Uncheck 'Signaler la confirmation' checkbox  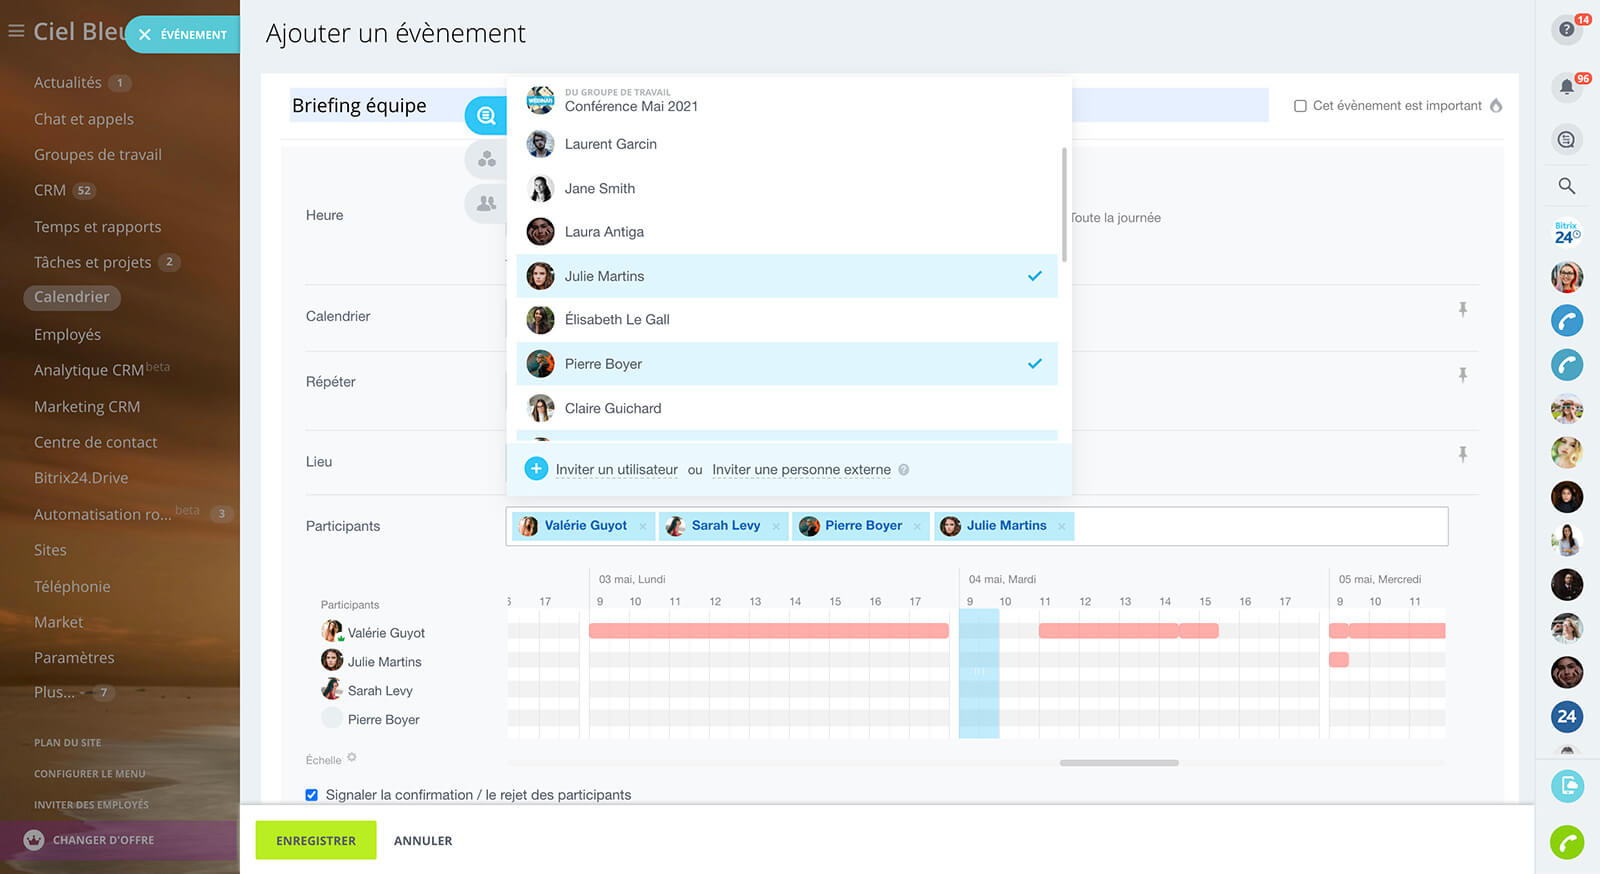[x=312, y=795]
